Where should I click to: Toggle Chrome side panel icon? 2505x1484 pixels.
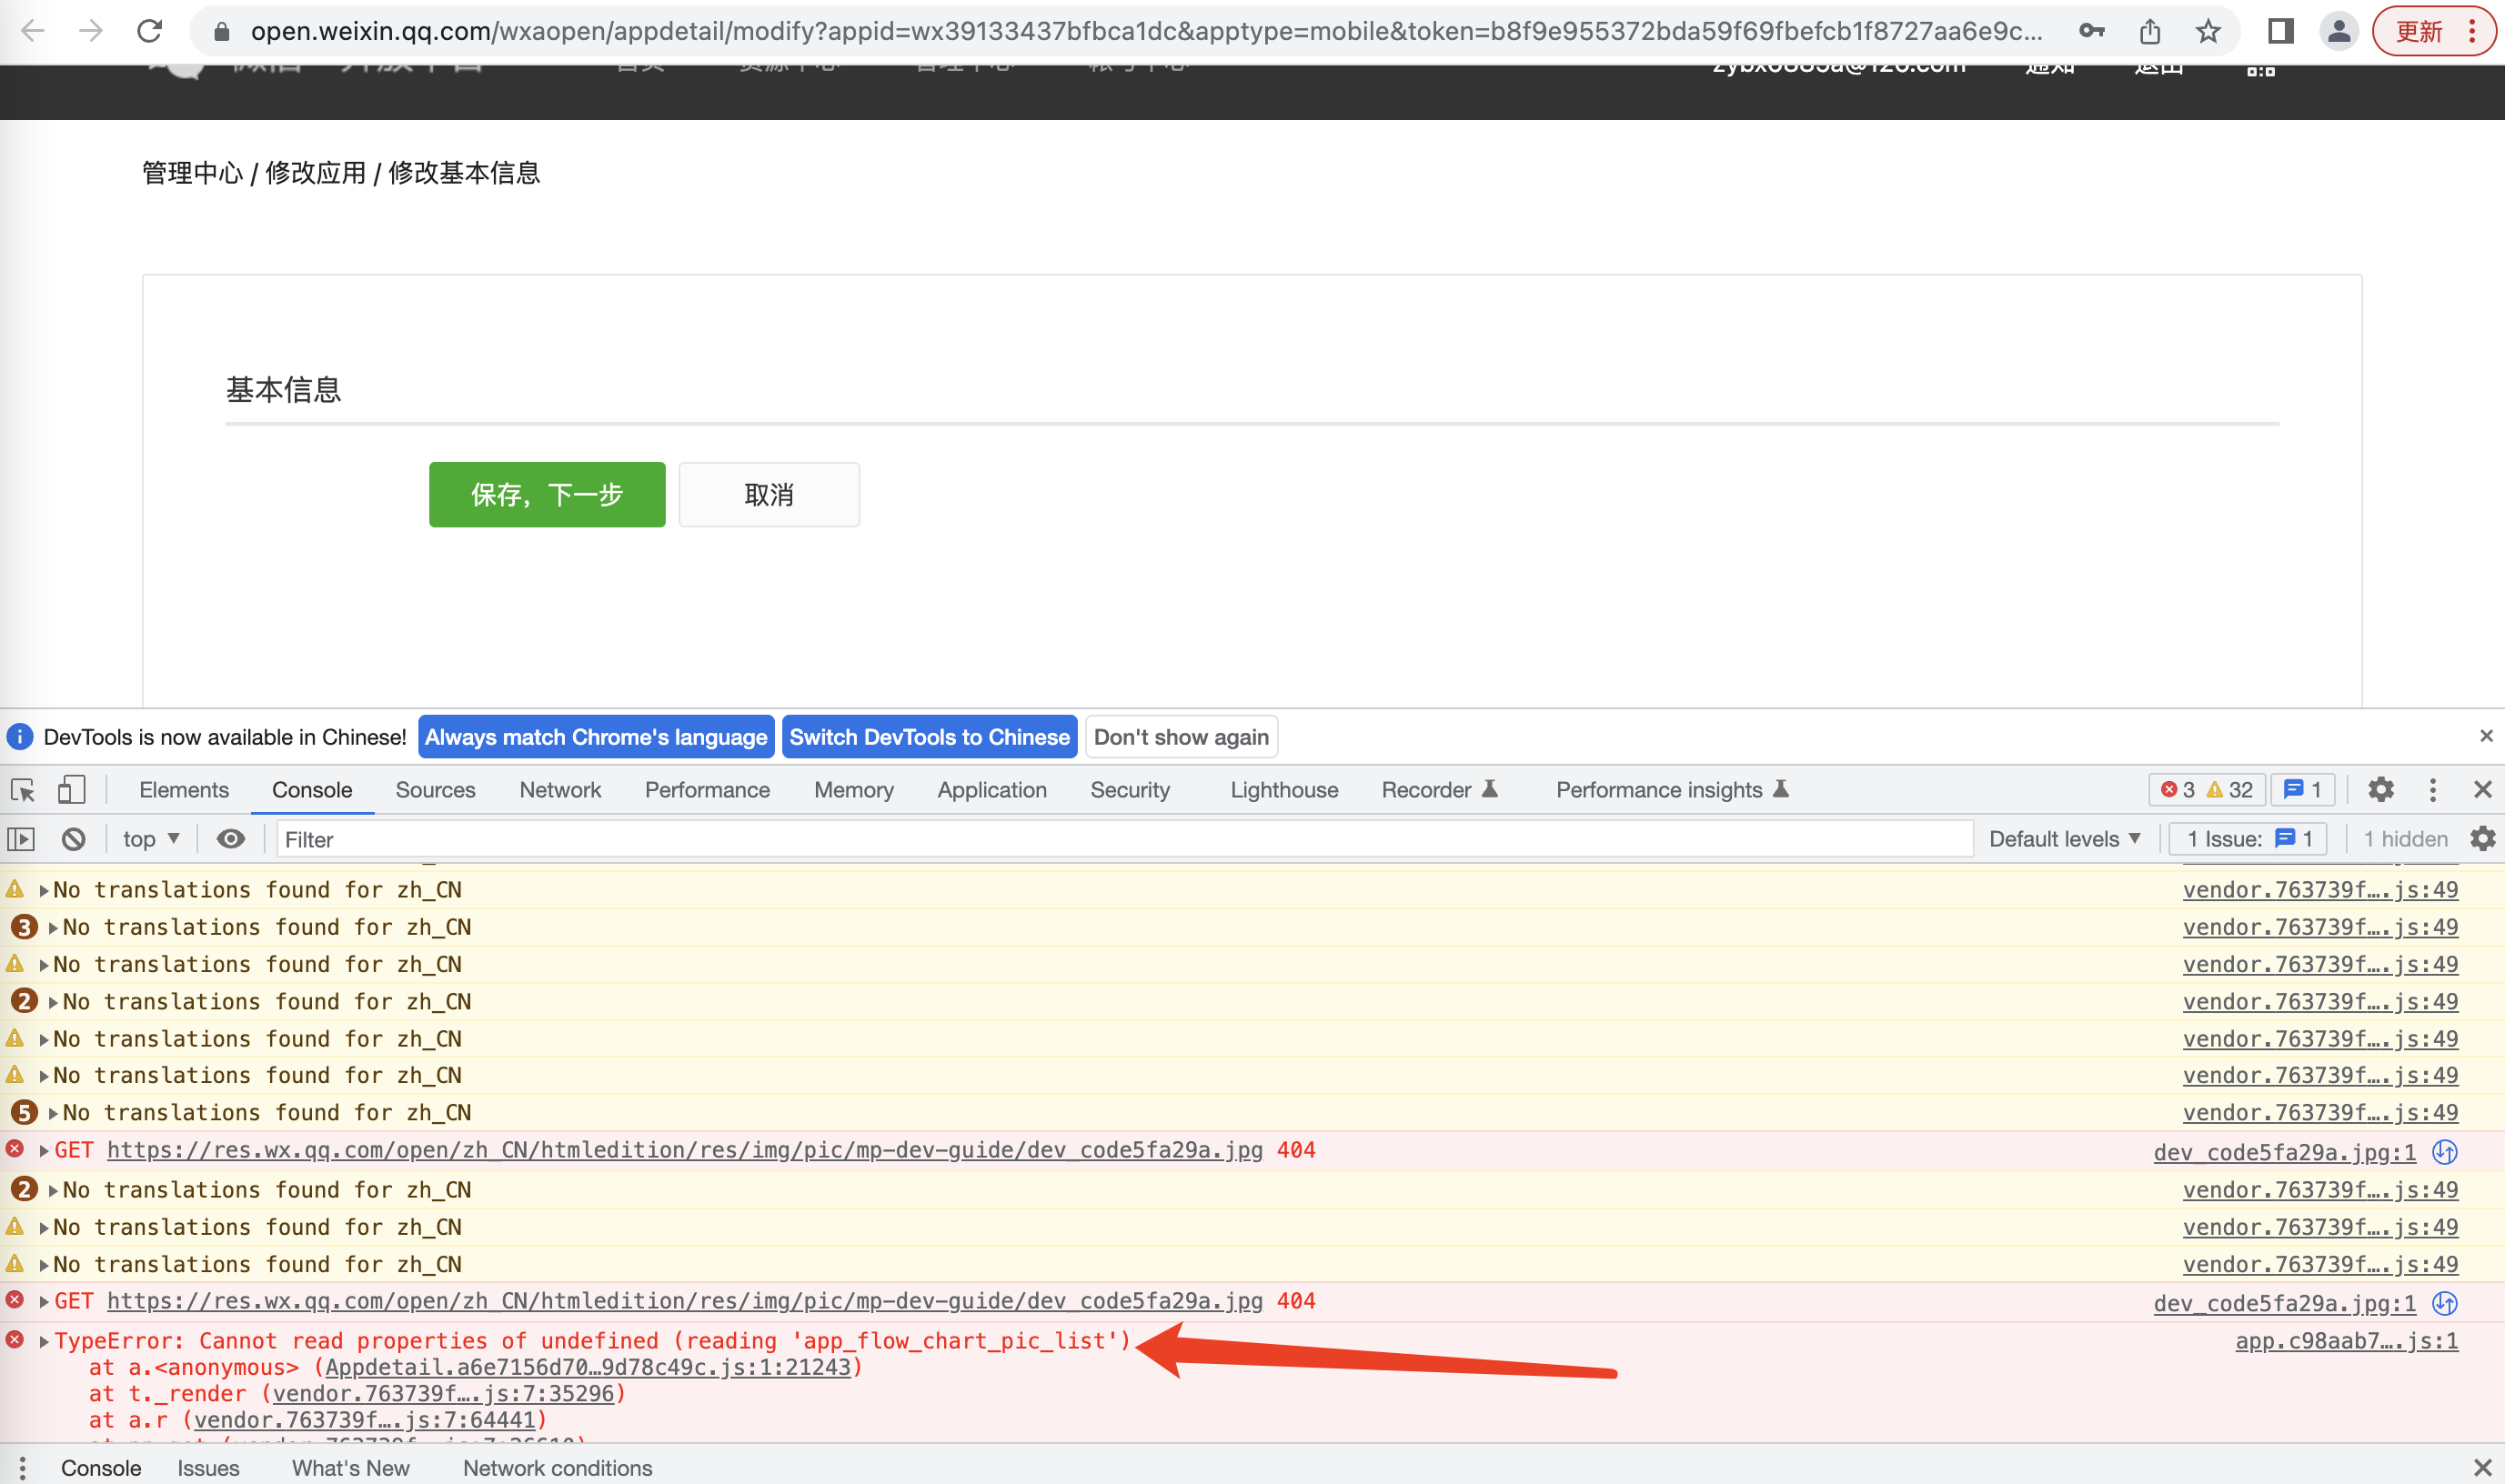coord(2280,31)
